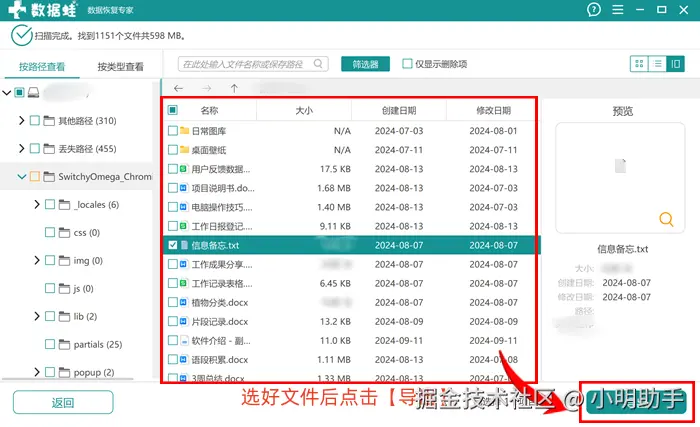Open the help question mark icon
The height and width of the screenshot is (427, 700).
(594, 9)
